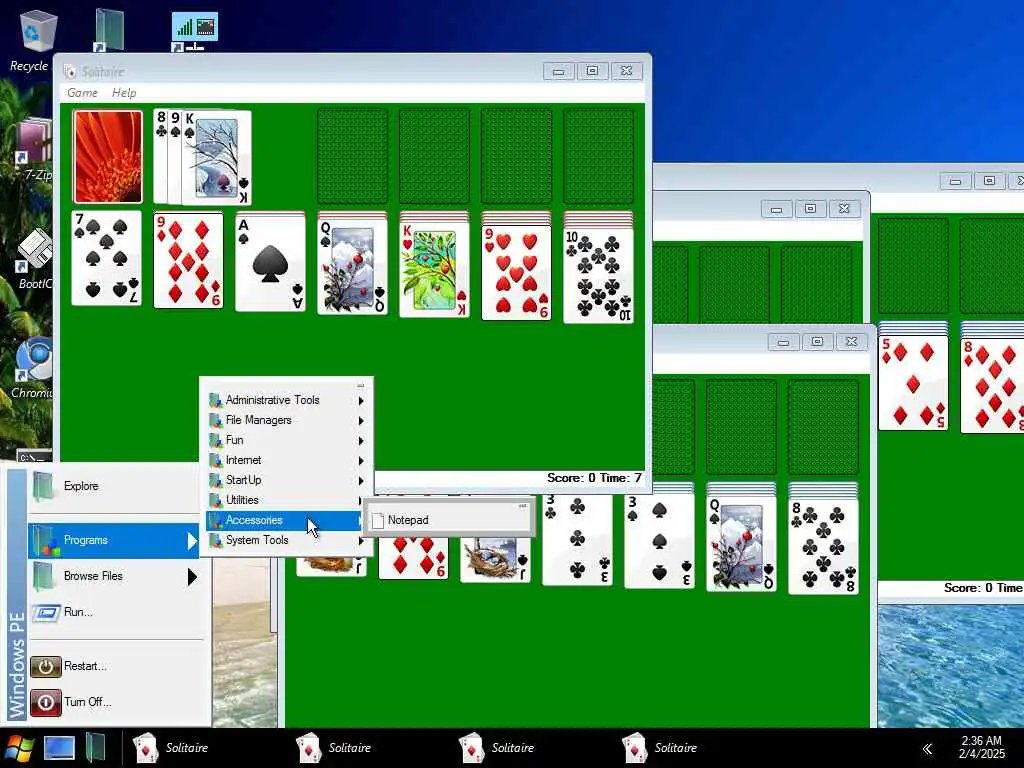This screenshot has height=768, width=1024.
Task: Switch to the third Solitaire taskbar button
Action: tap(498, 748)
